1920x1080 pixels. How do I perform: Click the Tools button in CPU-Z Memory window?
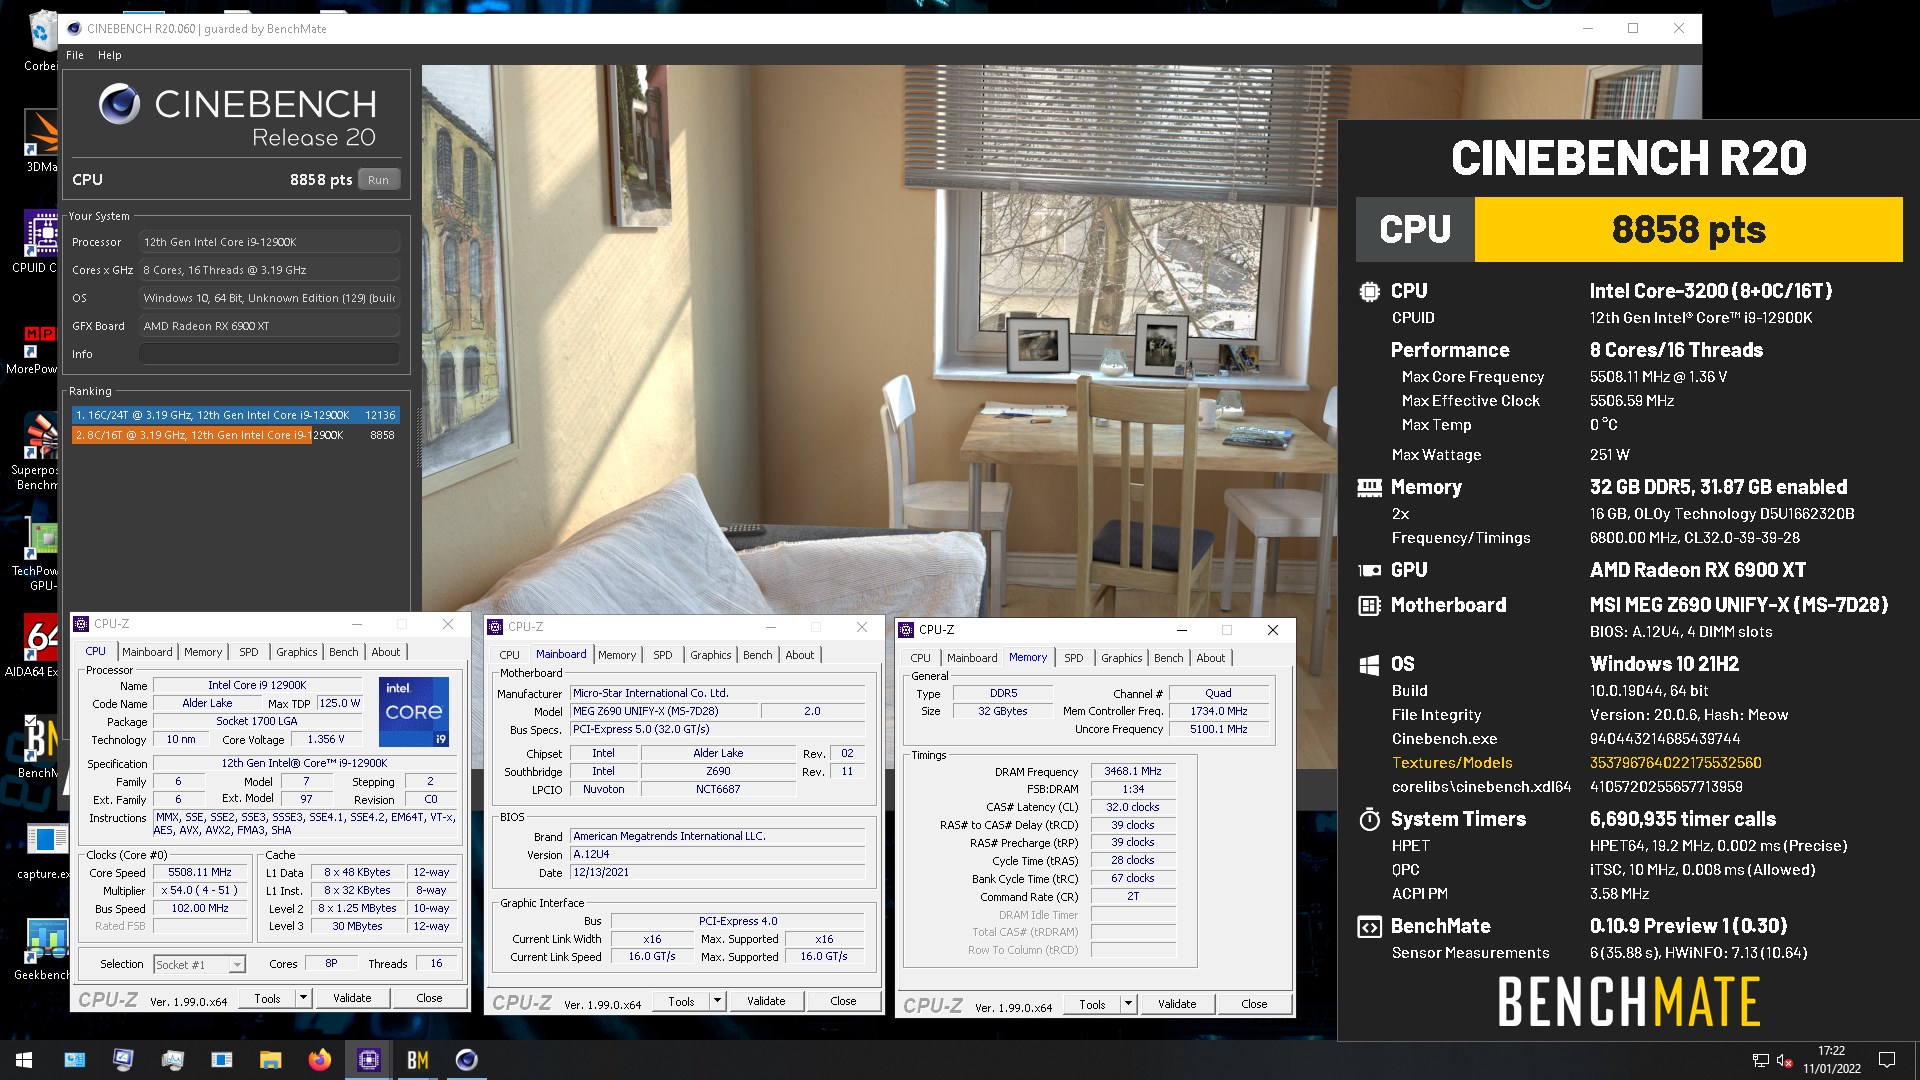click(1092, 1004)
